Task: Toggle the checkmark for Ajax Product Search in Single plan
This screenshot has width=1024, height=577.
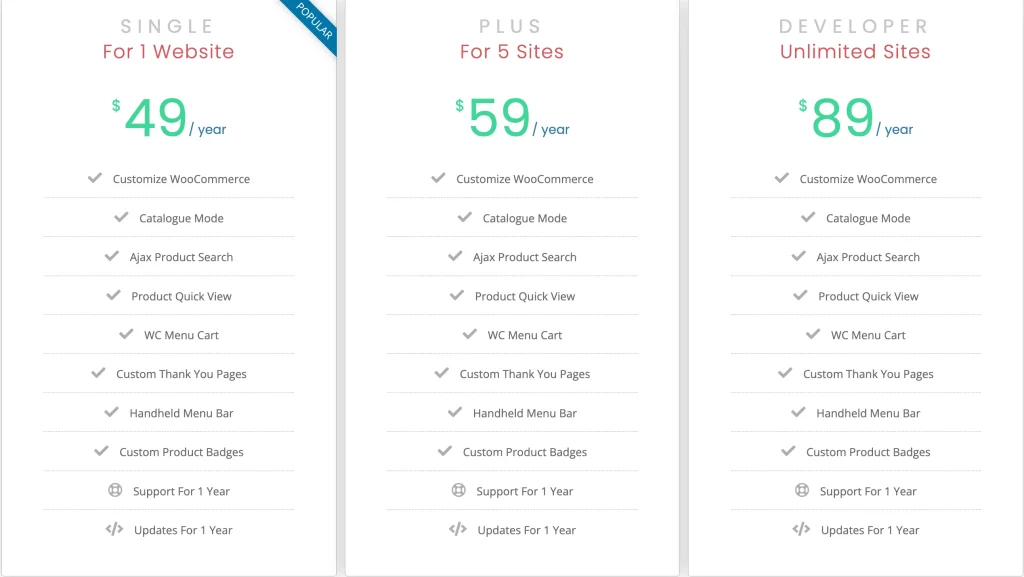Action: tap(110, 256)
